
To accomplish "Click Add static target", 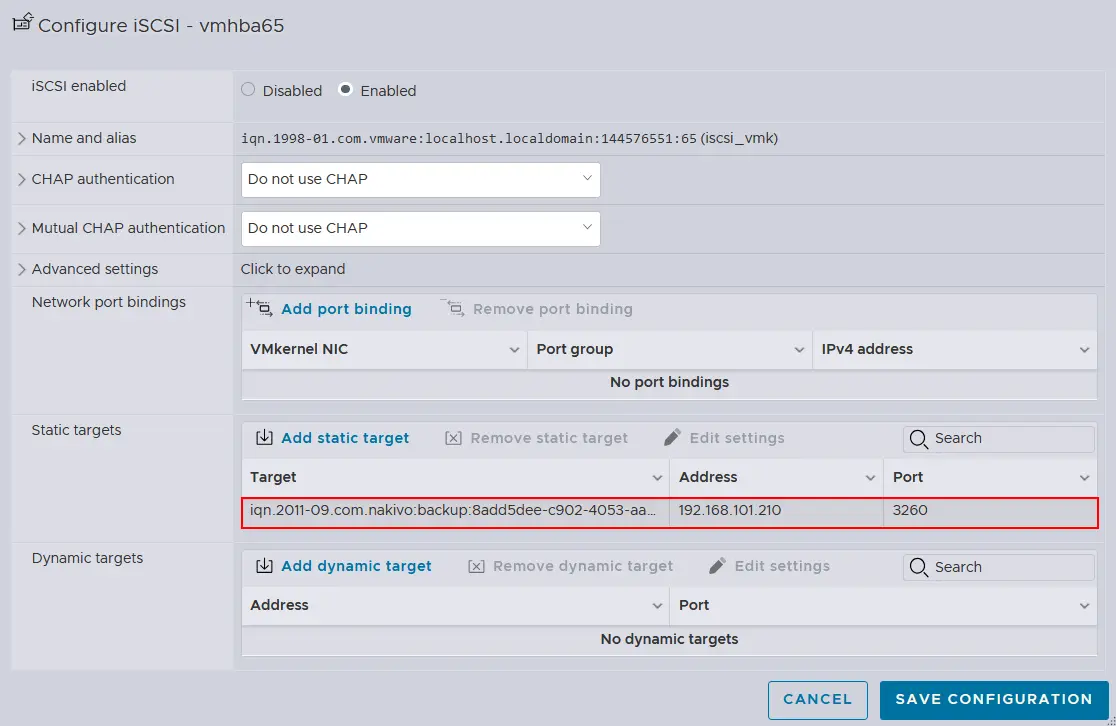I will tap(345, 438).
